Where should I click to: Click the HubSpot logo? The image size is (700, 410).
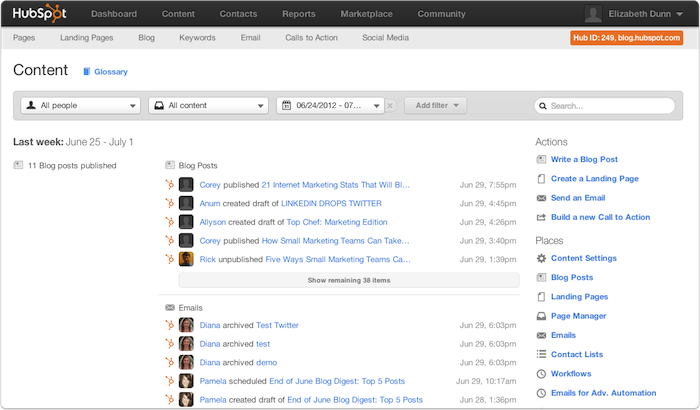(x=39, y=14)
